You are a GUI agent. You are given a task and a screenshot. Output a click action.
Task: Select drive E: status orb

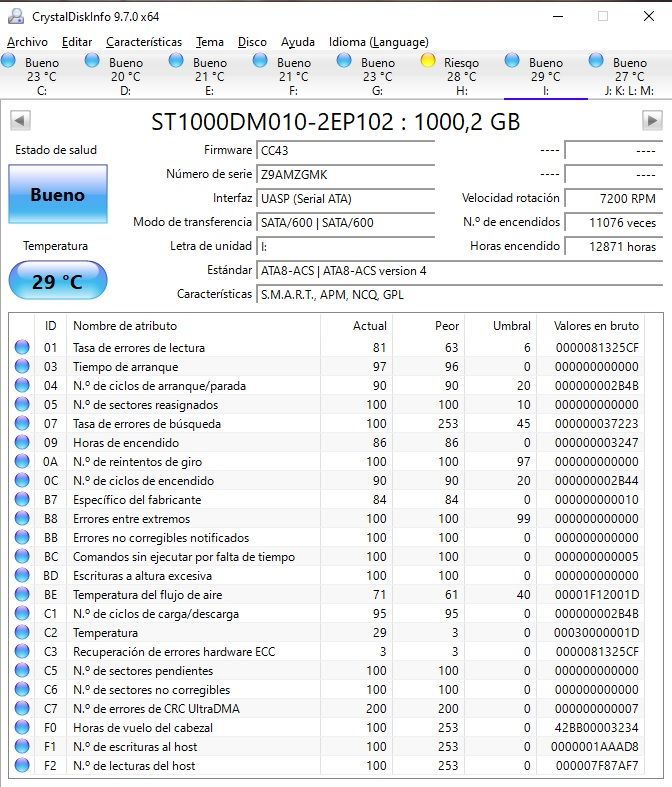(x=176, y=61)
